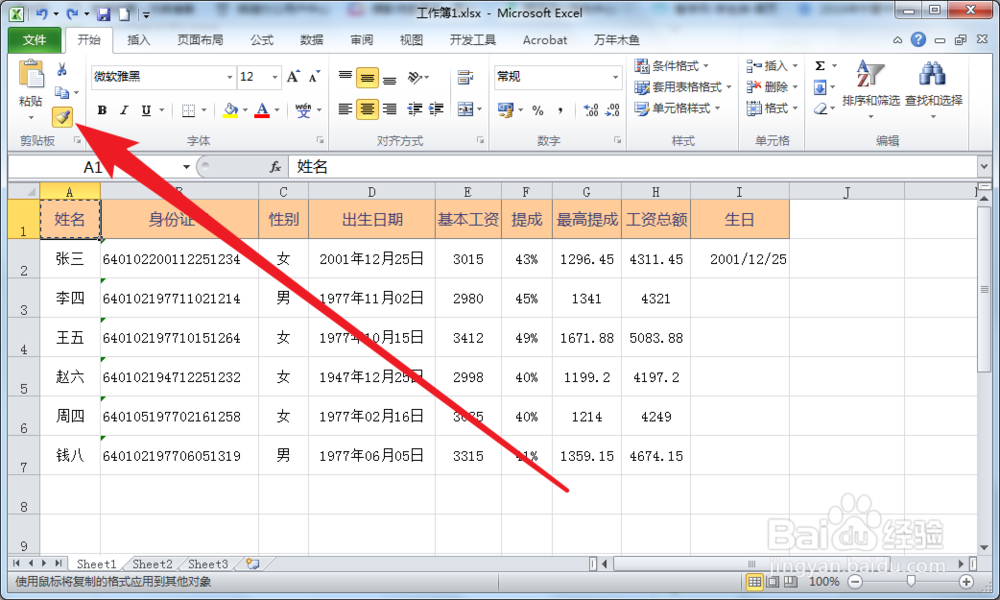Click the Excel Help question mark icon
The image size is (1000, 600).
point(918,40)
